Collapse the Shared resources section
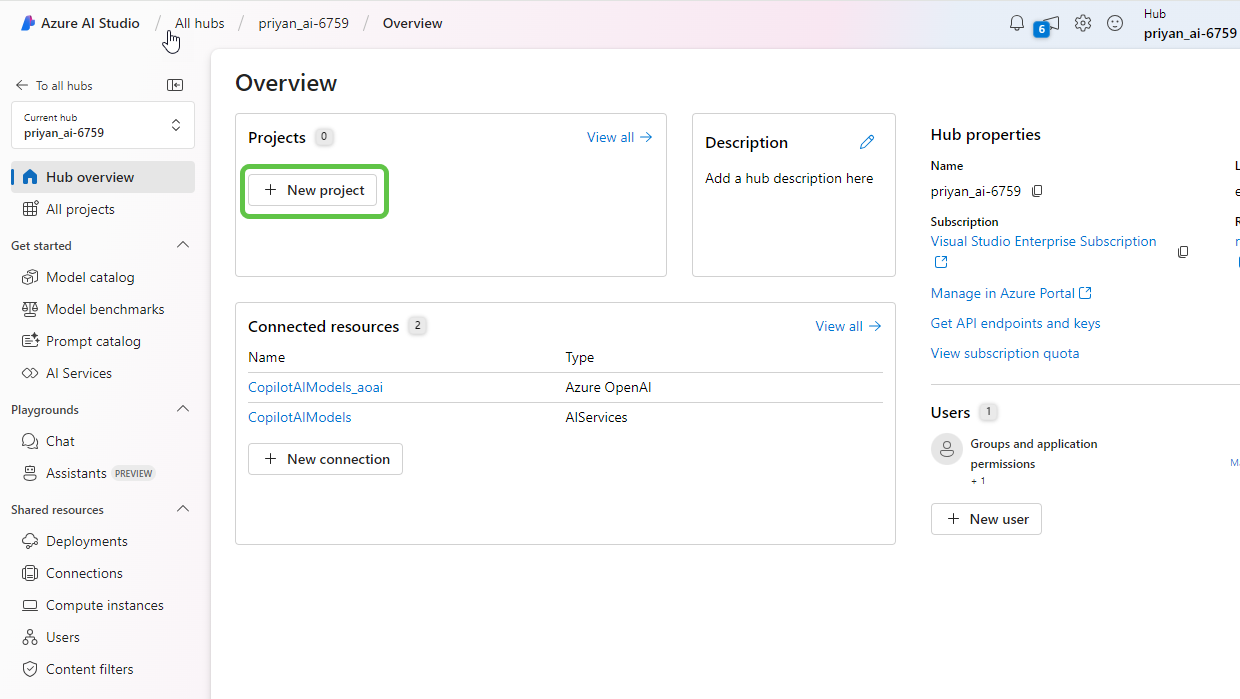 pyautogui.click(x=183, y=509)
